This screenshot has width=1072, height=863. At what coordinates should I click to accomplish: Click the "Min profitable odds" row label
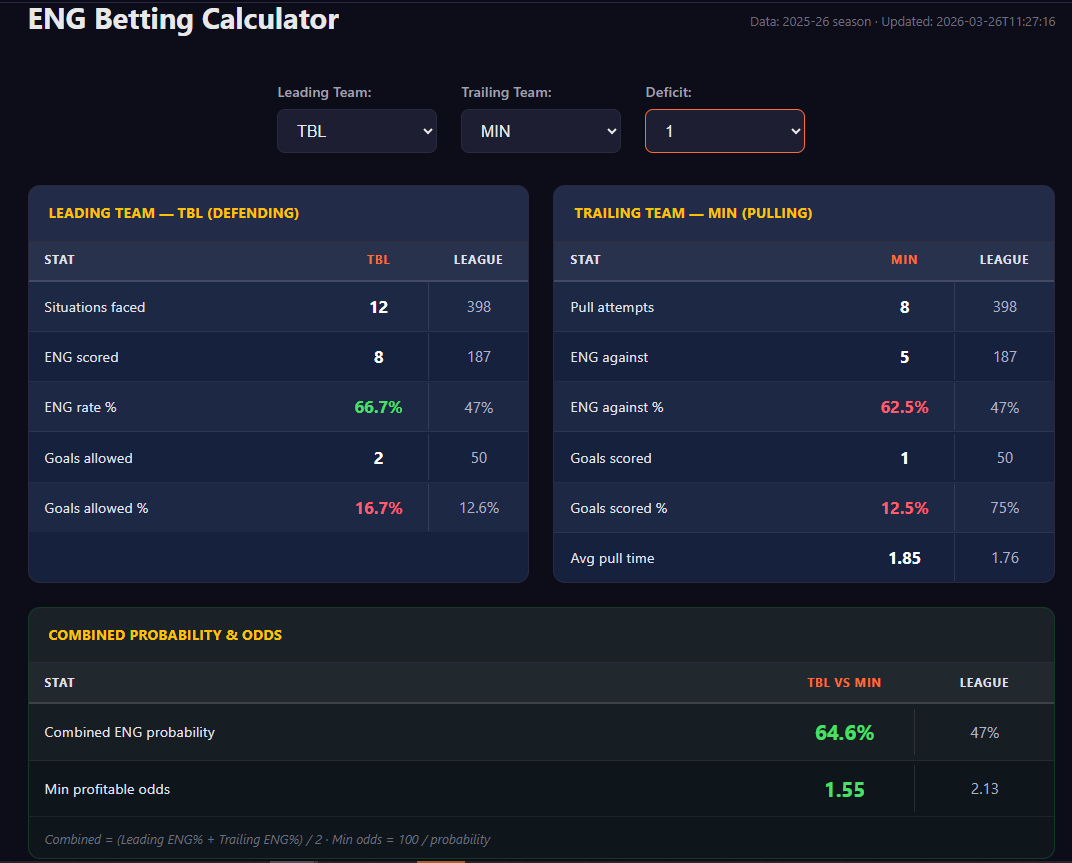107,790
